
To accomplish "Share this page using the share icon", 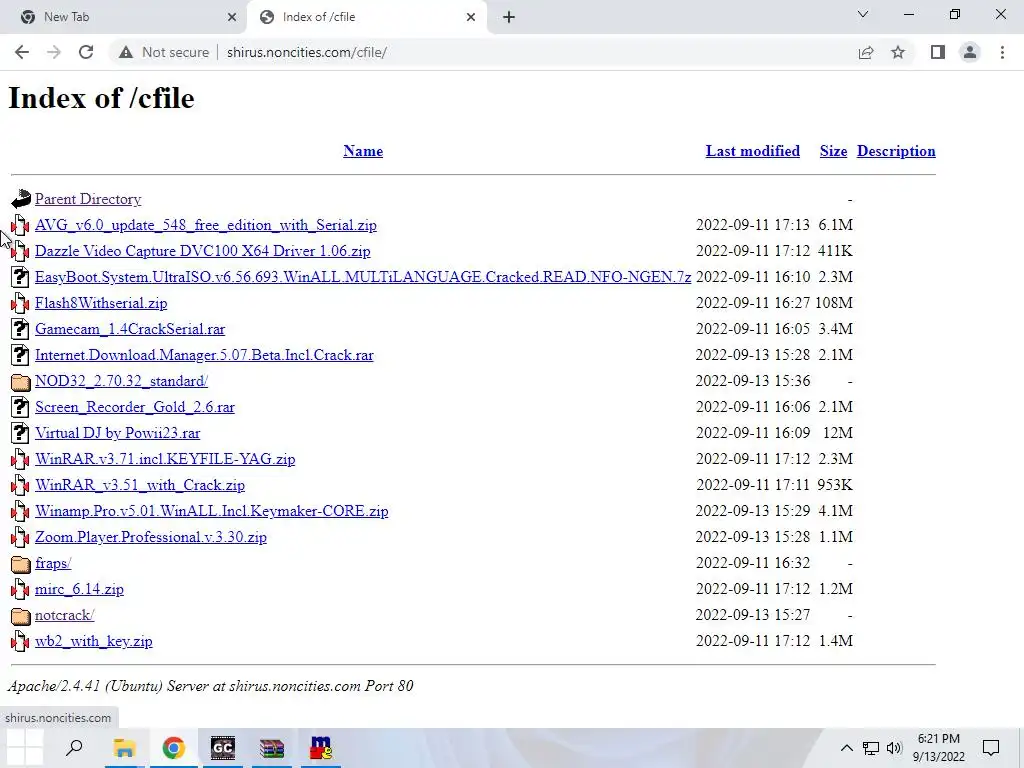I will 866,52.
